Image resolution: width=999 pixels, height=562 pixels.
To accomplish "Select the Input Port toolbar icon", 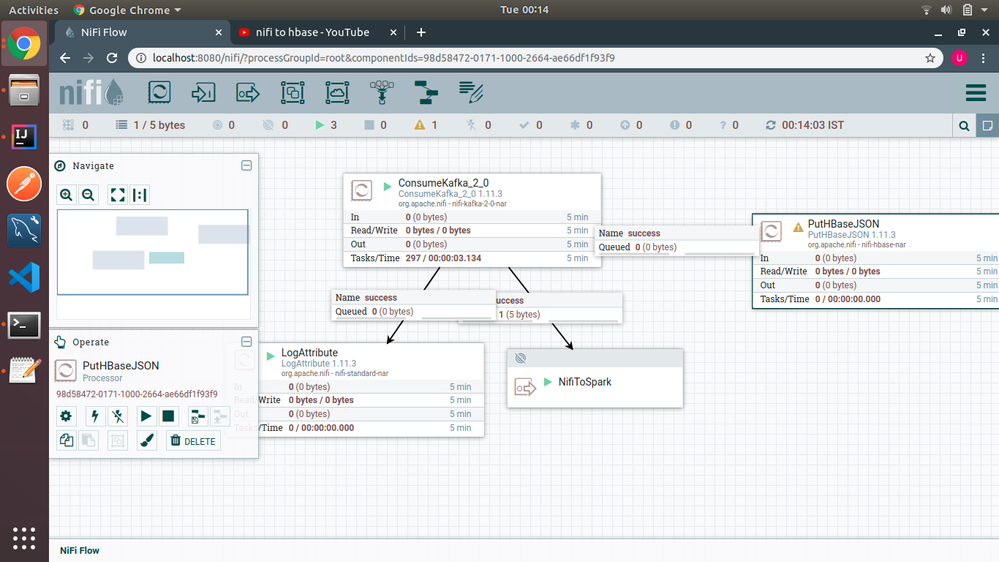I will point(203,93).
